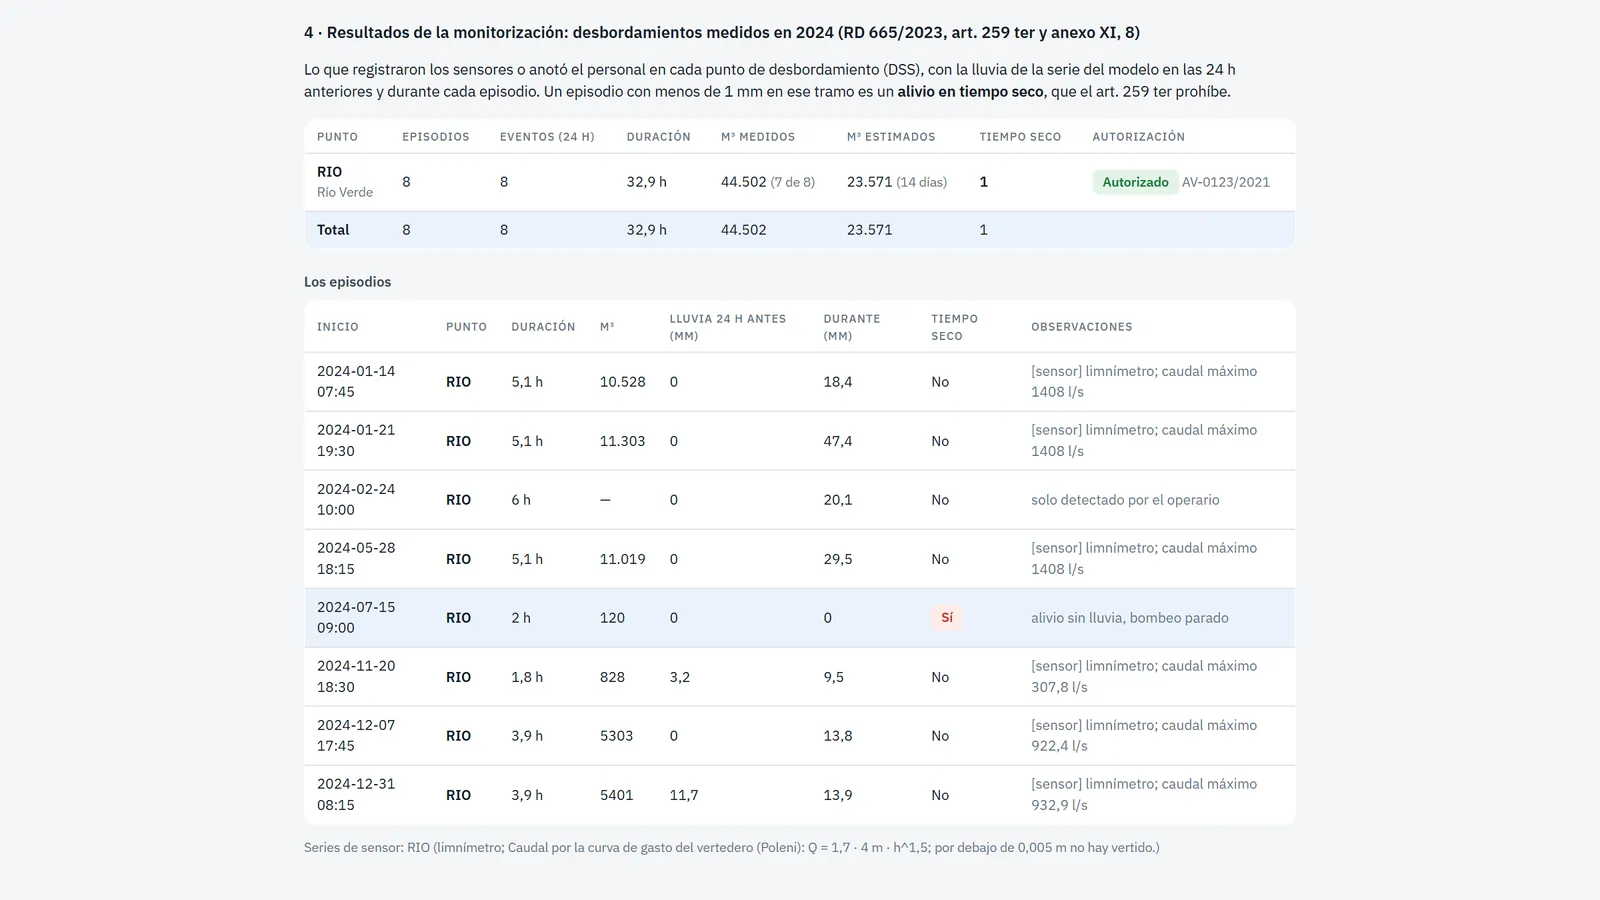1600x900 pixels.
Task: Click the 'OBSERVACIONES' column header
Action: (x=1082, y=327)
